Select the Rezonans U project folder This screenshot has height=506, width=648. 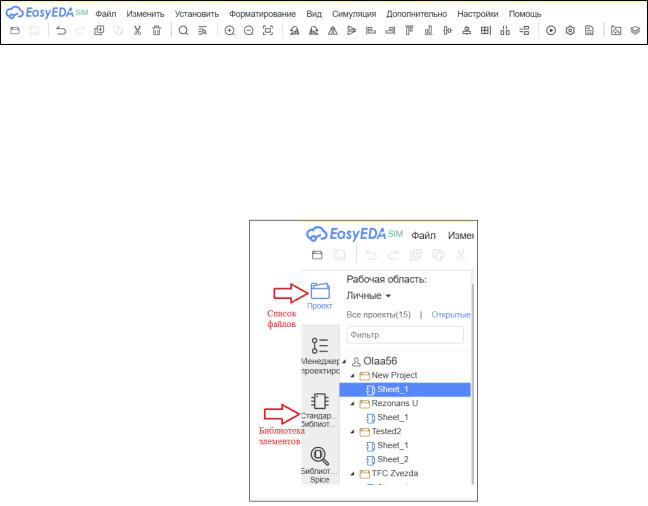[389, 403]
